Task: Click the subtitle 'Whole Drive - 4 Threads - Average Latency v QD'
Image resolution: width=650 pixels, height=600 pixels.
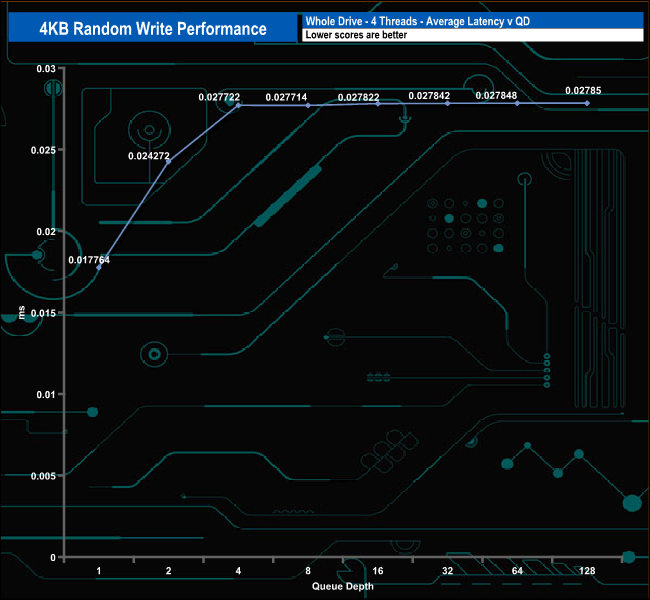Action: pos(418,21)
